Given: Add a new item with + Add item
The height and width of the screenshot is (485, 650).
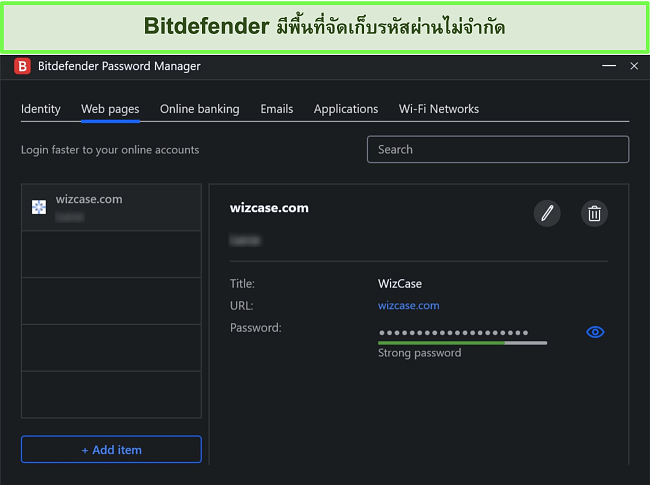Looking at the screenshot, I should (x=112, y=449).
